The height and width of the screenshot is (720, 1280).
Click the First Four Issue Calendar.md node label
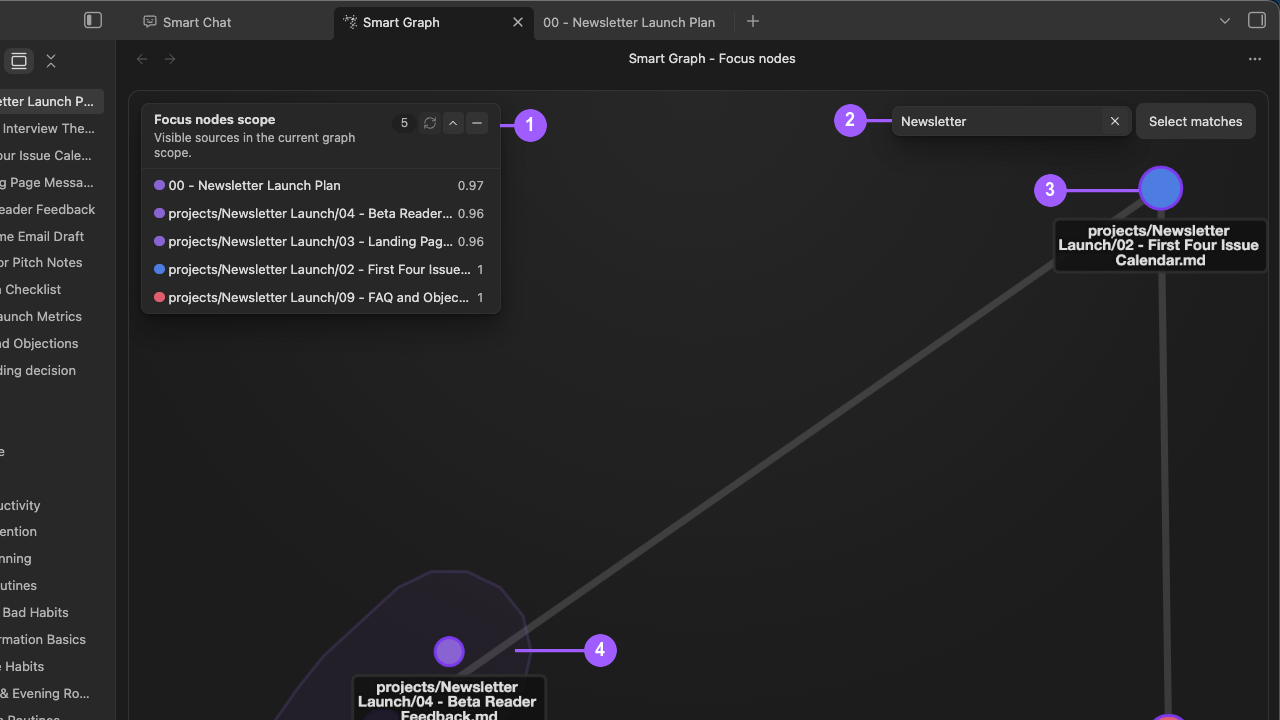1159,245
